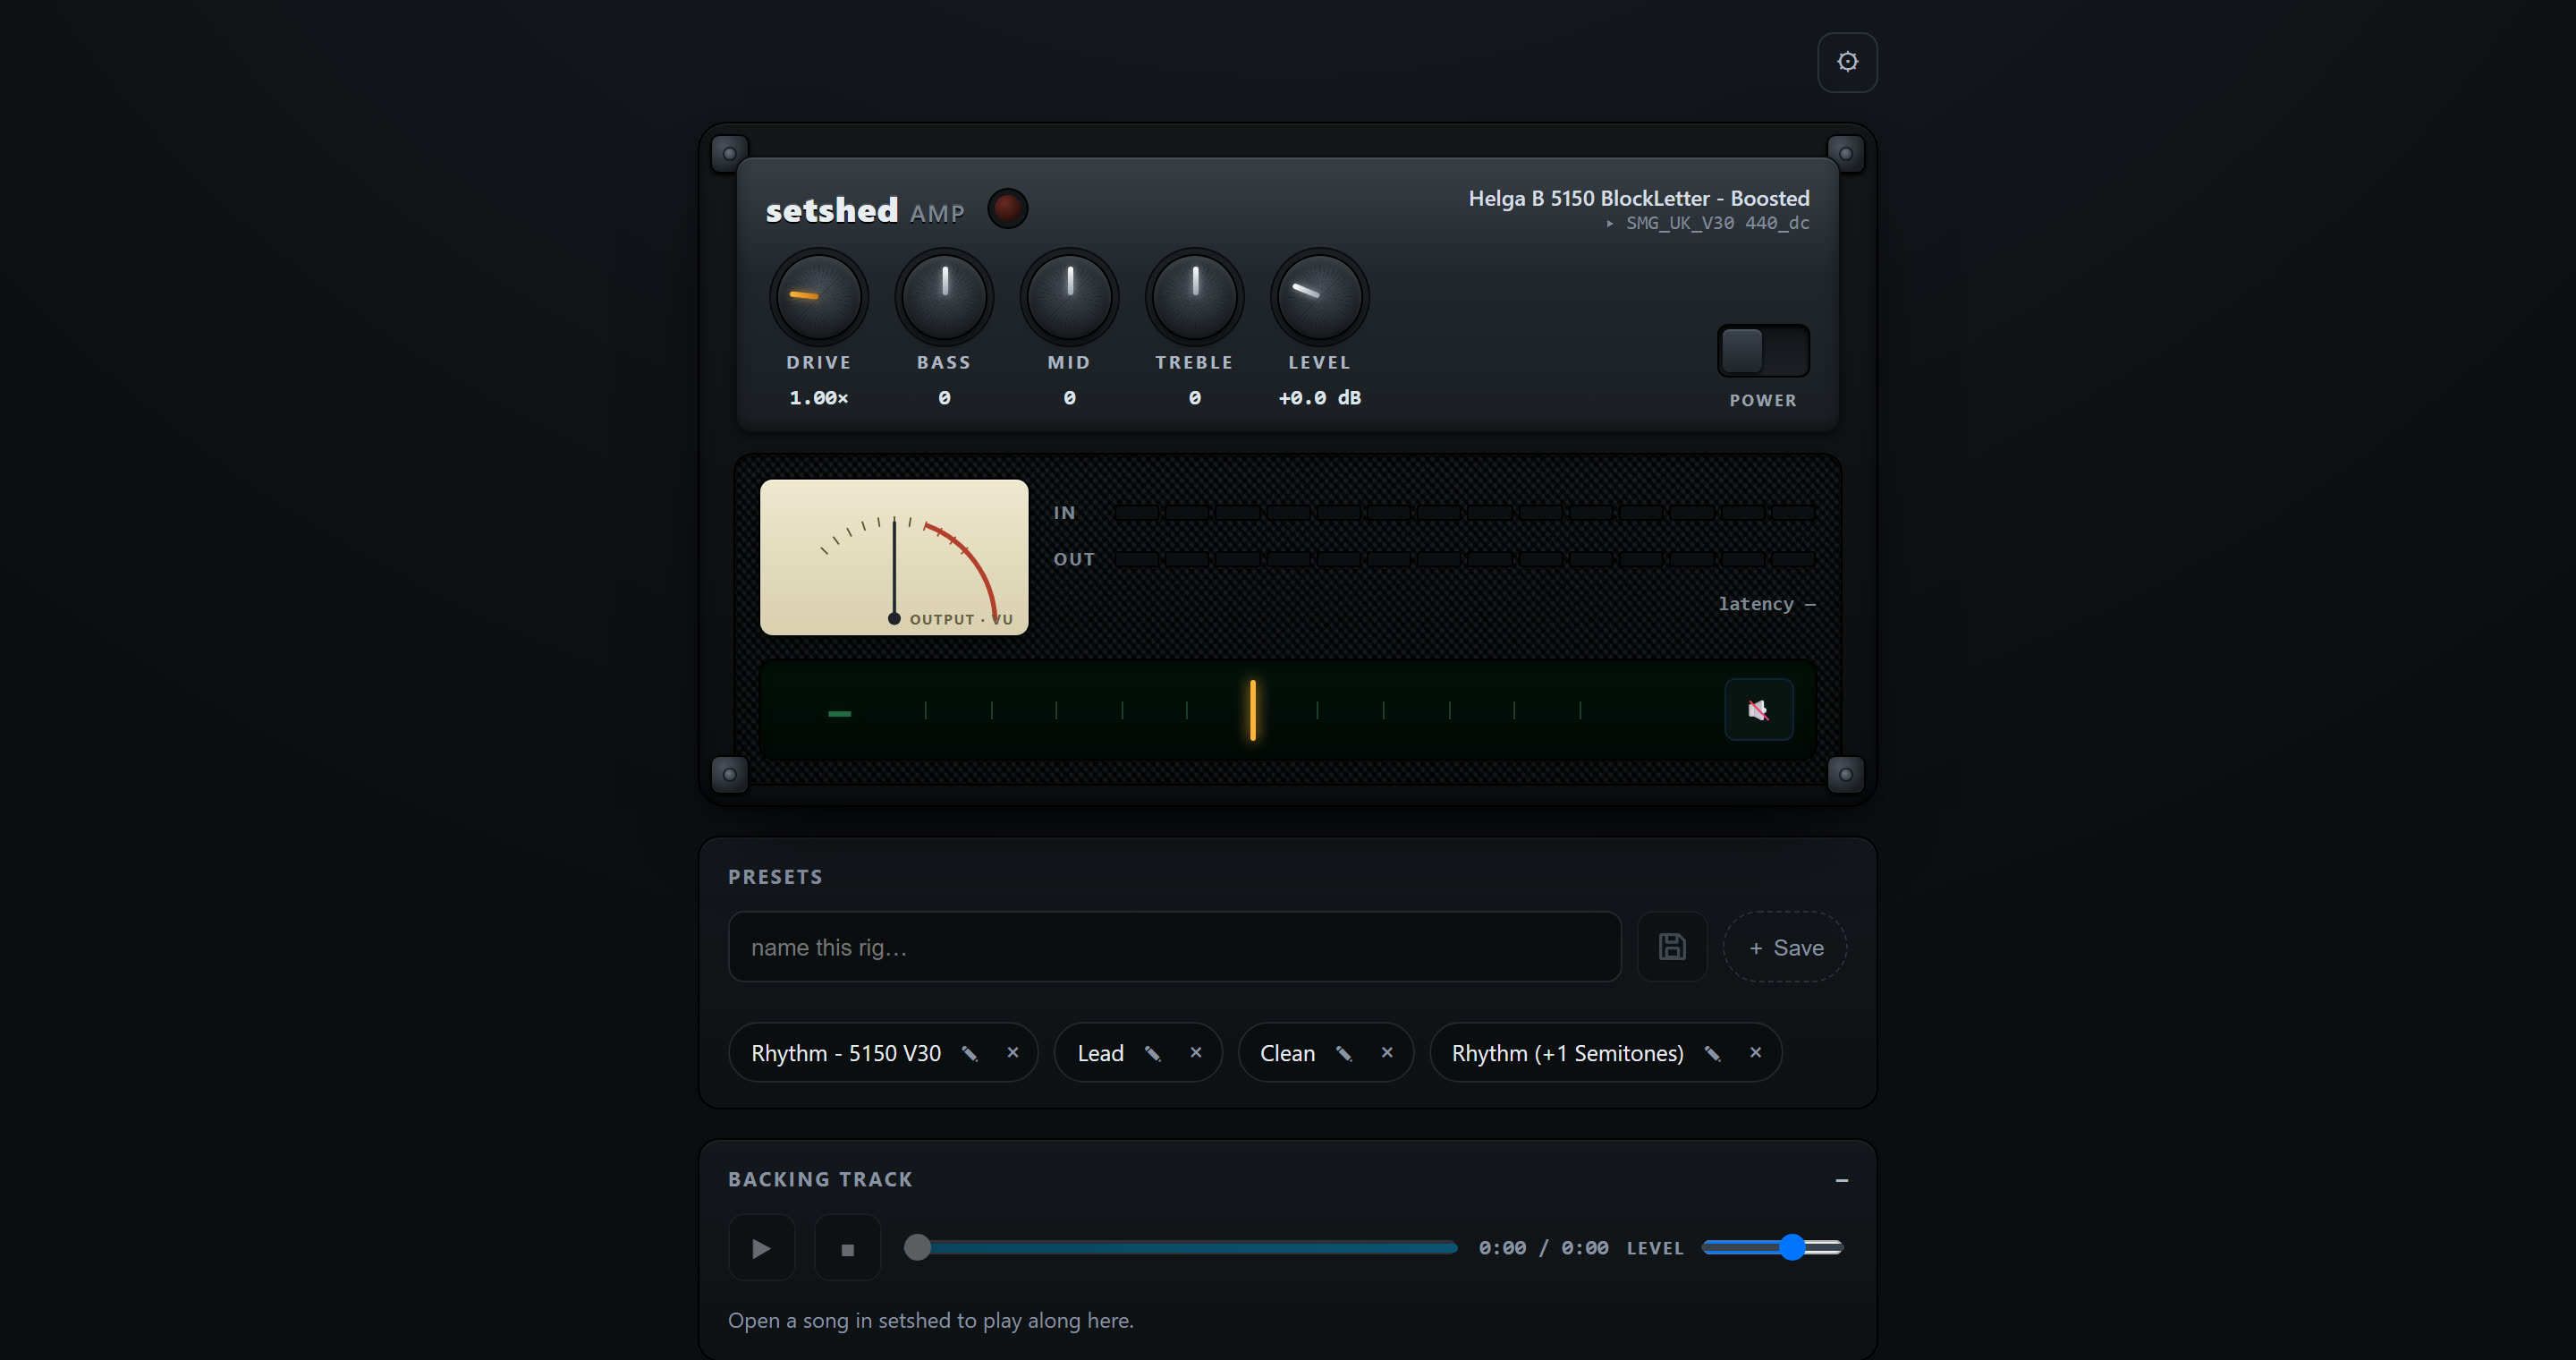Open amp model Helga B 5150 BlockLetter
2576x1360 pixels.
pos(1638,198)
